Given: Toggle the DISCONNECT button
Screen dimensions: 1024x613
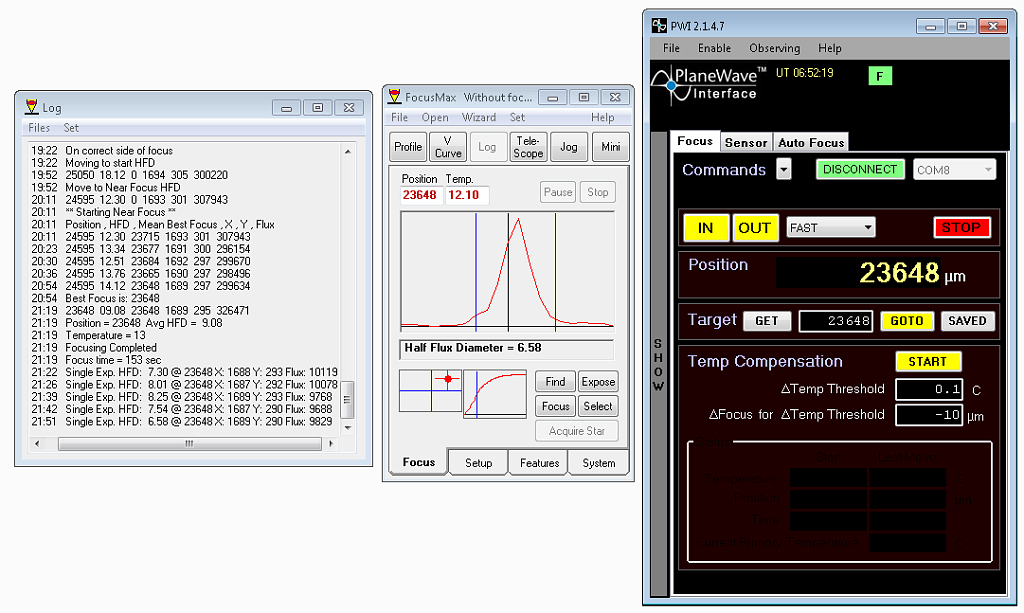Looking at the screenshot, I should tap(860, 170).
